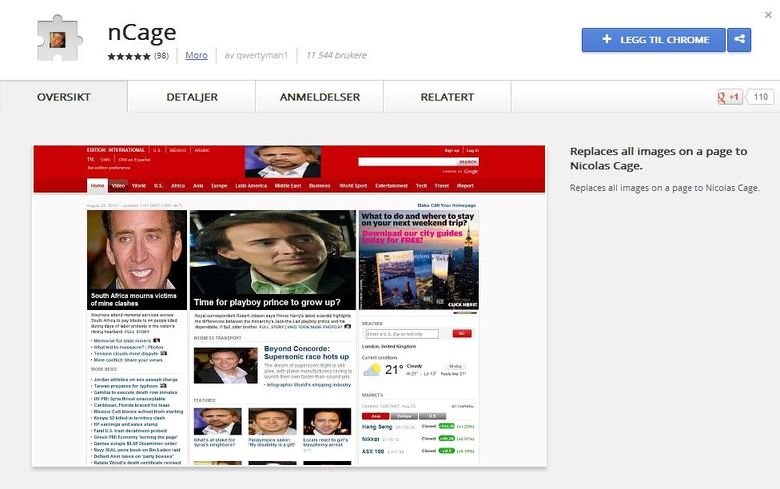This screenshot has width=780, height=489.
Task: Click the nCage puzzle-piece extension icon
Action: [x=59, y=38]
